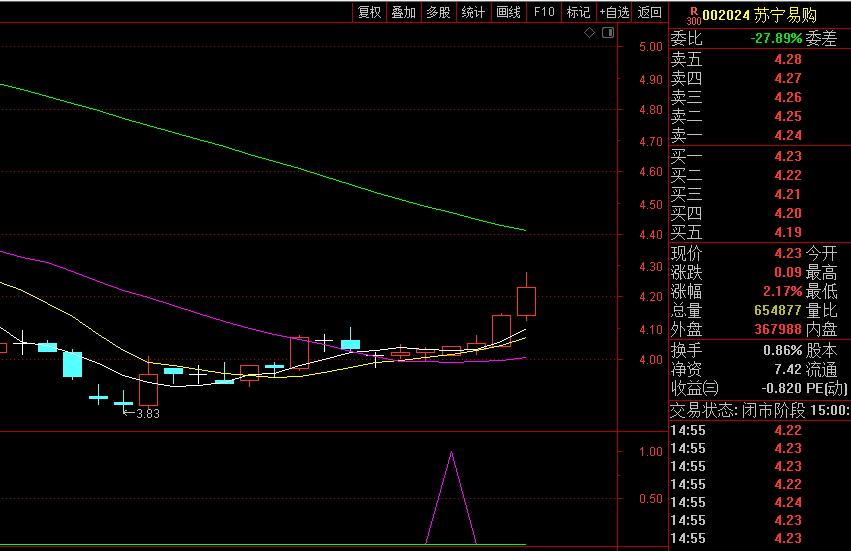Click the 最低 label
This screenshot has height=551, width=851.
point(821,292)
